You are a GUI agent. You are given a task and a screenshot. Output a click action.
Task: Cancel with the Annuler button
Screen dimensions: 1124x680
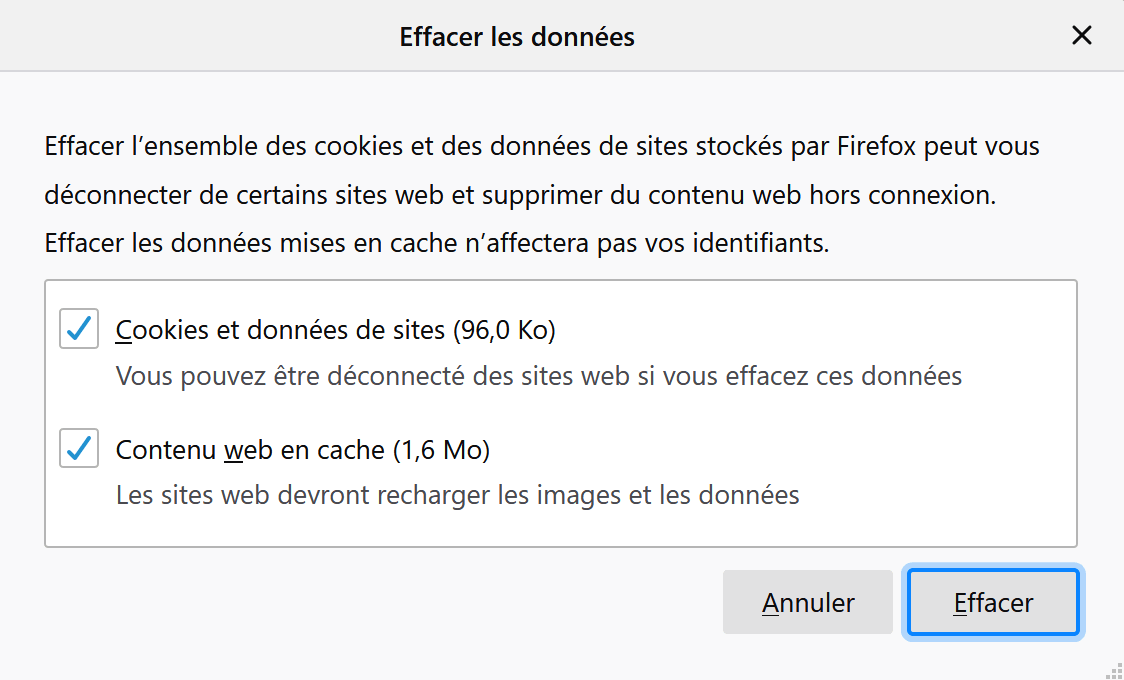point(807,603)
